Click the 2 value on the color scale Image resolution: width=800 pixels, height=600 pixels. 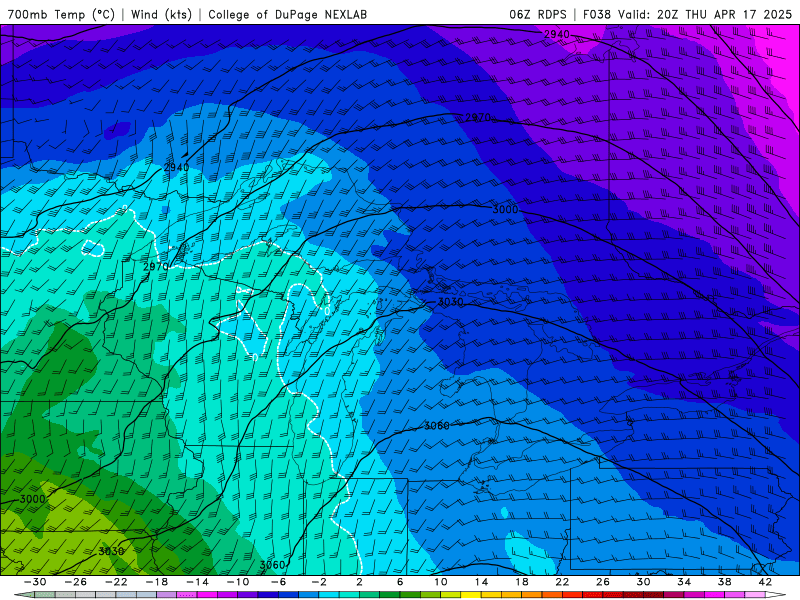click(x=360, y=582)
